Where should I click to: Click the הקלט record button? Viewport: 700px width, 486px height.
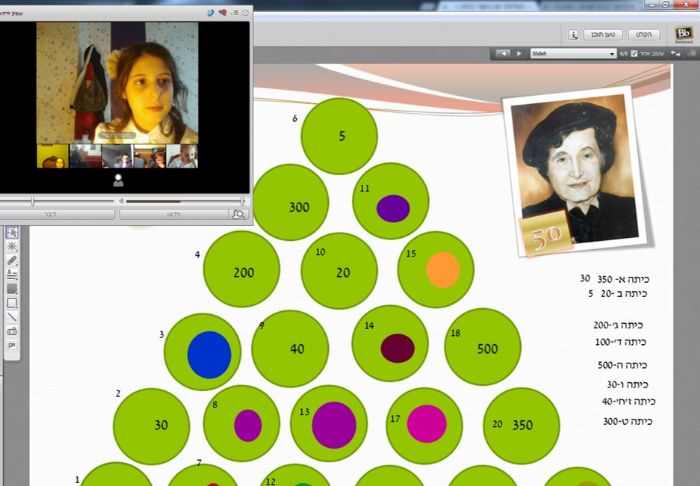644,34
